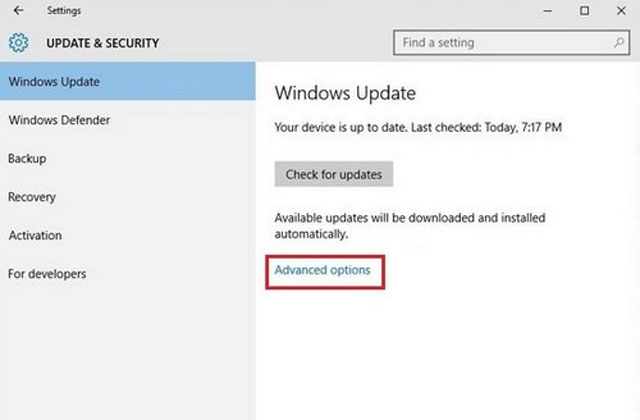
Task: Click the magnifier search icon
Action: [x=619, y=42]
